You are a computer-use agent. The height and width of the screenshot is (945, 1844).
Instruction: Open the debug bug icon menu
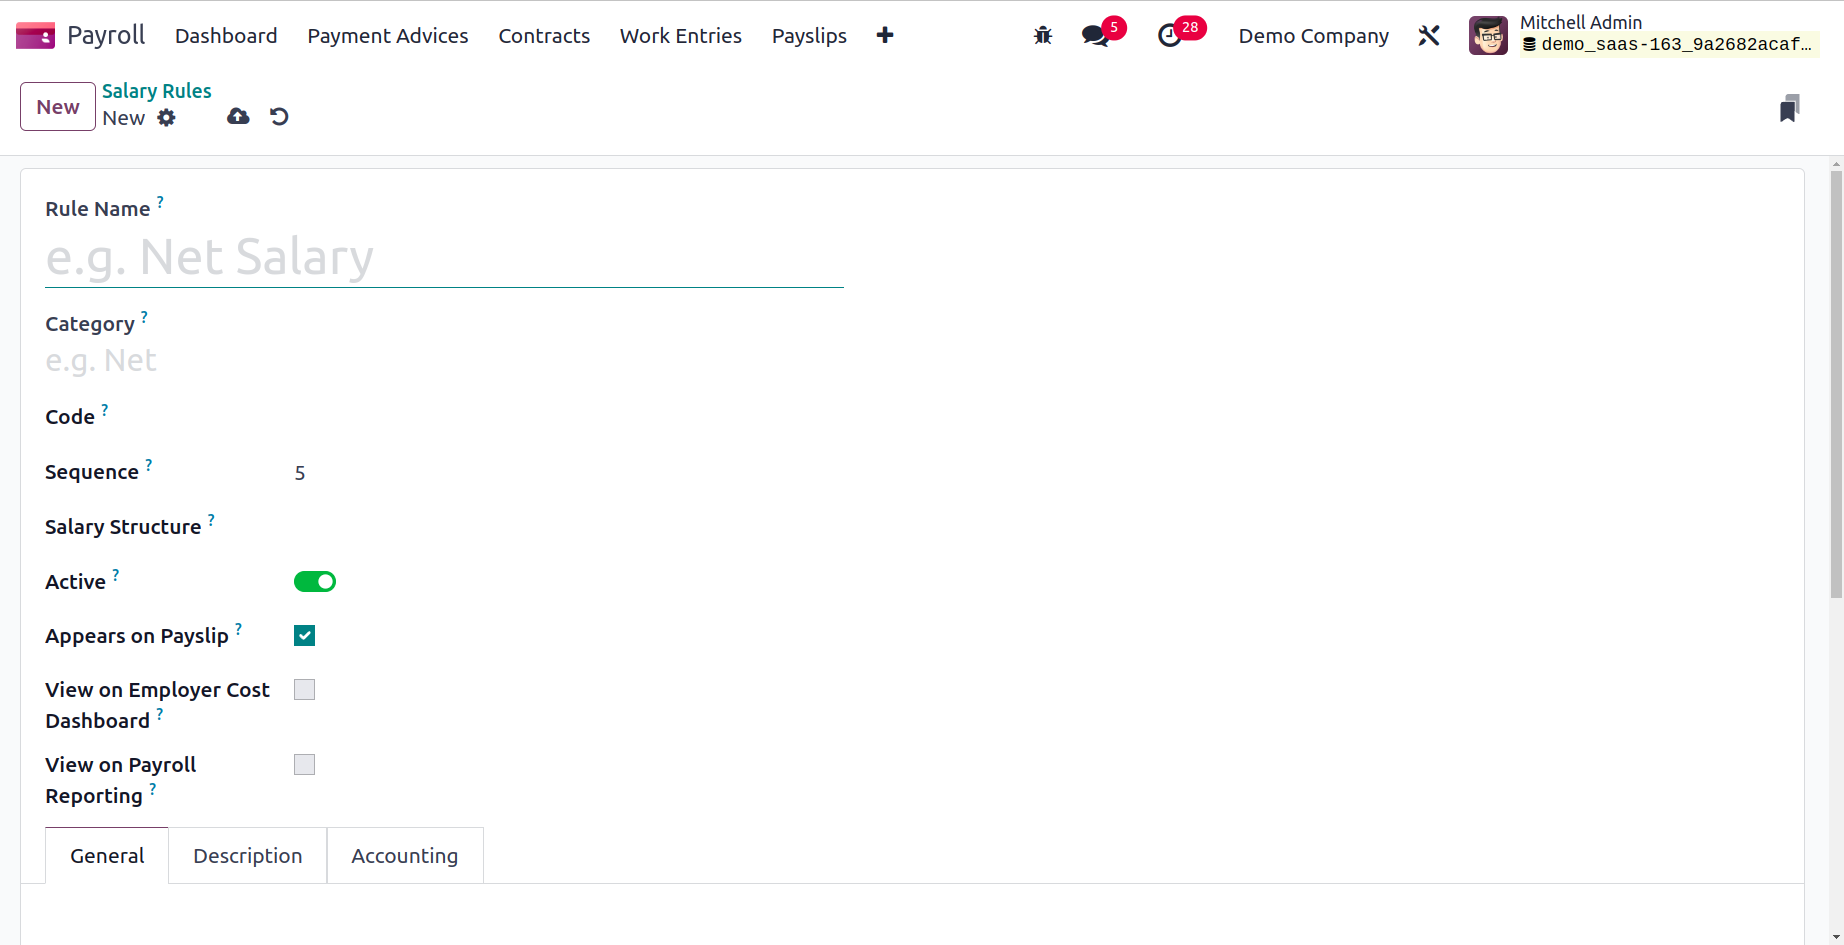pyautogui.click(x=1043, y=36)
